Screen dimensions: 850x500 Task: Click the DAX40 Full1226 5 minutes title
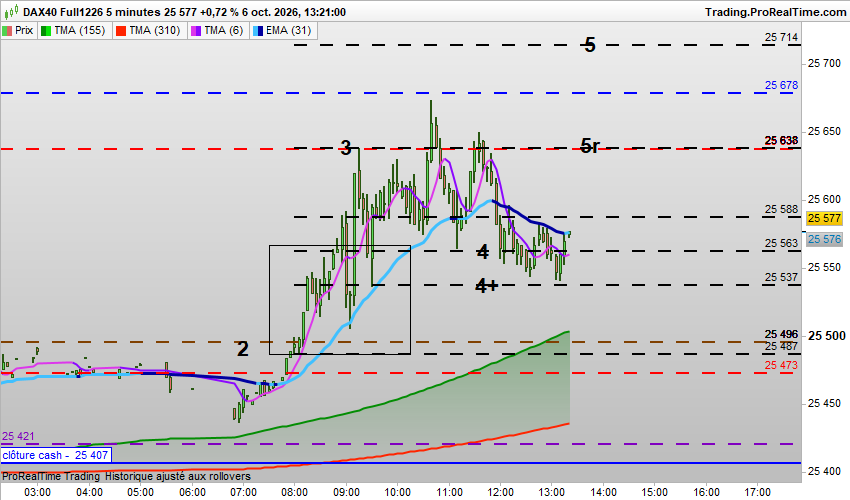click(x=92, y=12)
